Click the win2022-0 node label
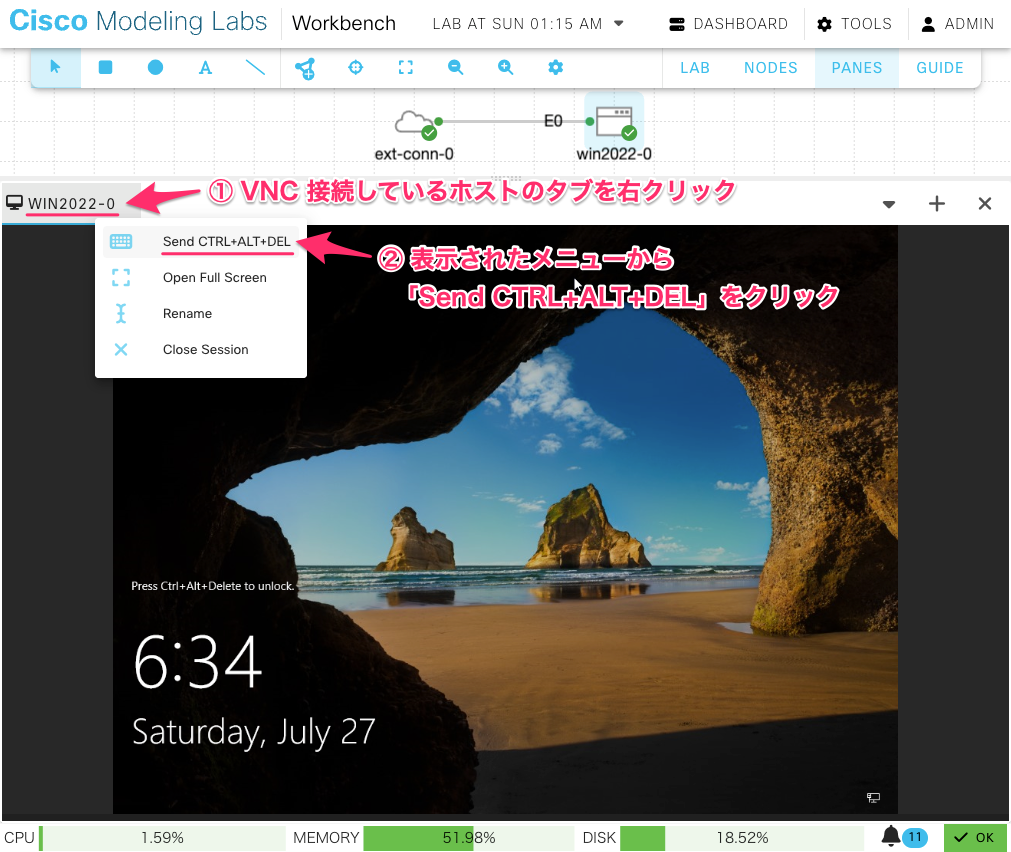Screen dimensions: 1011x852 (614, 154)
